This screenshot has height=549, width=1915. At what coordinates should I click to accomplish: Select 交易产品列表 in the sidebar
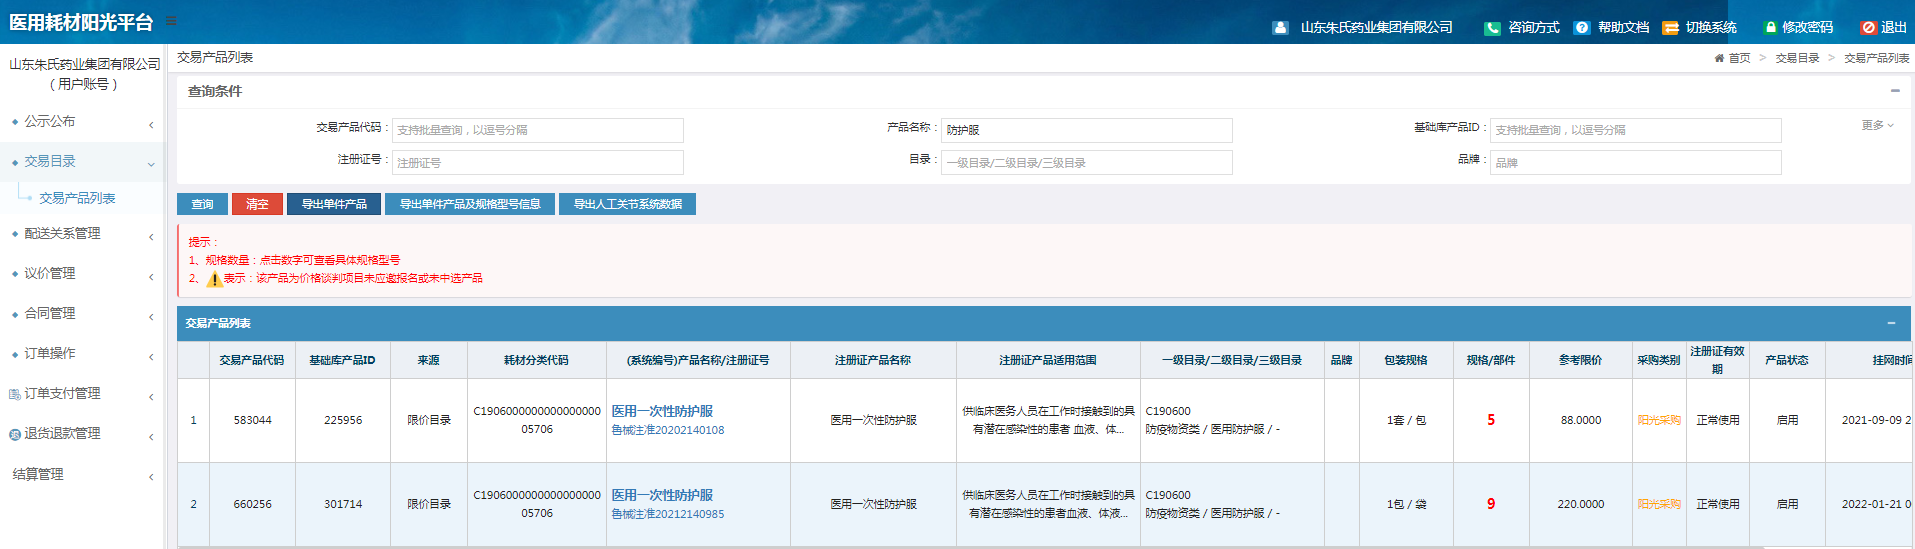pyautogui.click(x=77, y=198)
